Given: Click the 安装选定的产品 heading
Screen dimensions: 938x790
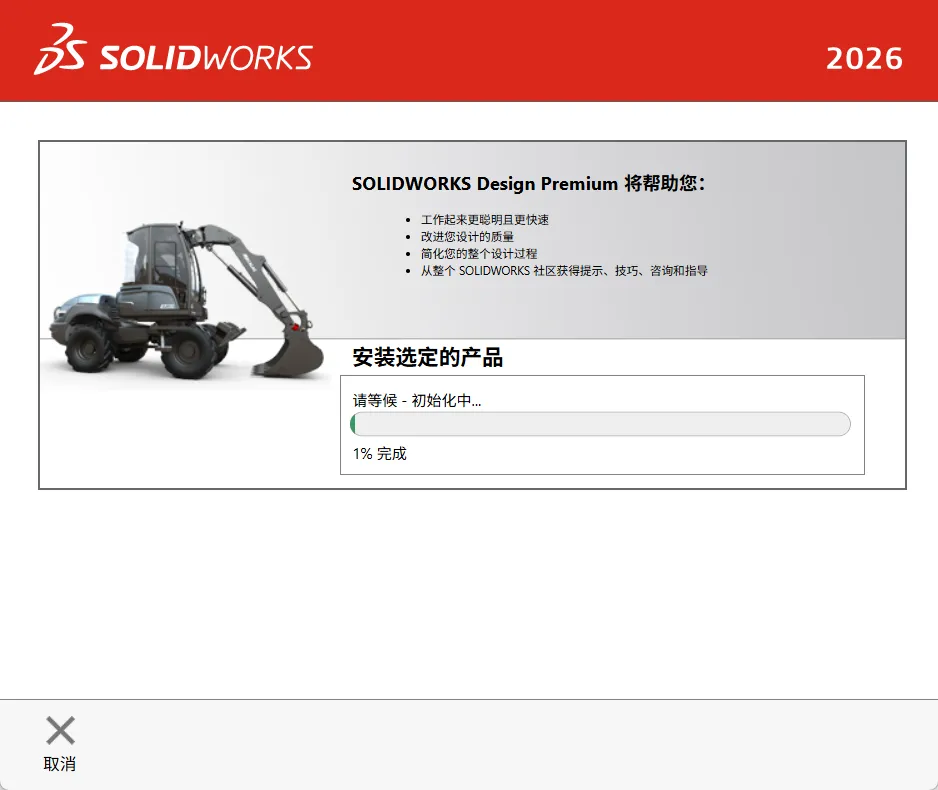Looking at the screenshot, I should [x=428, y=357].
